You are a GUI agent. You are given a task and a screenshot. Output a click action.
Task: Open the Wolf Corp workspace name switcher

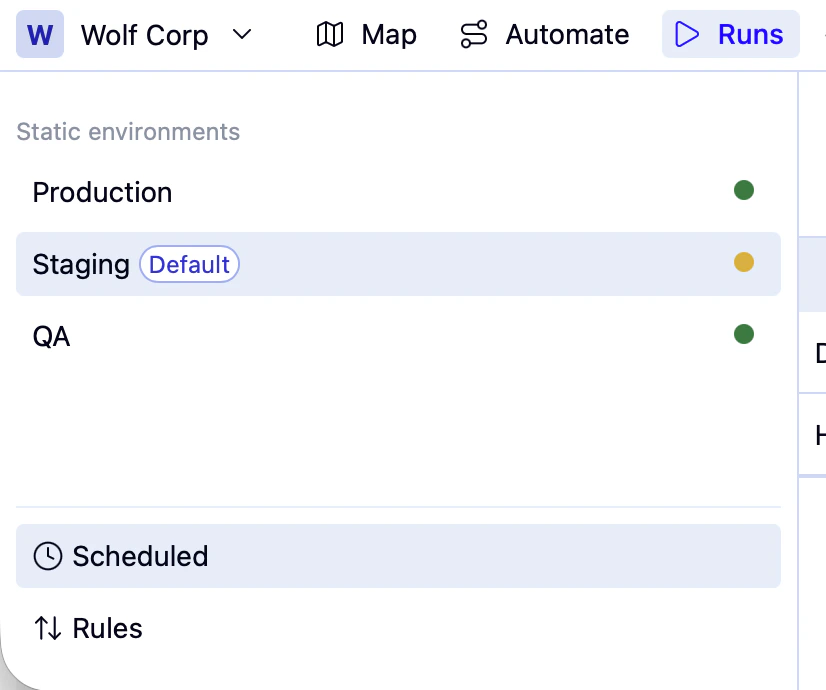(144, 35)
